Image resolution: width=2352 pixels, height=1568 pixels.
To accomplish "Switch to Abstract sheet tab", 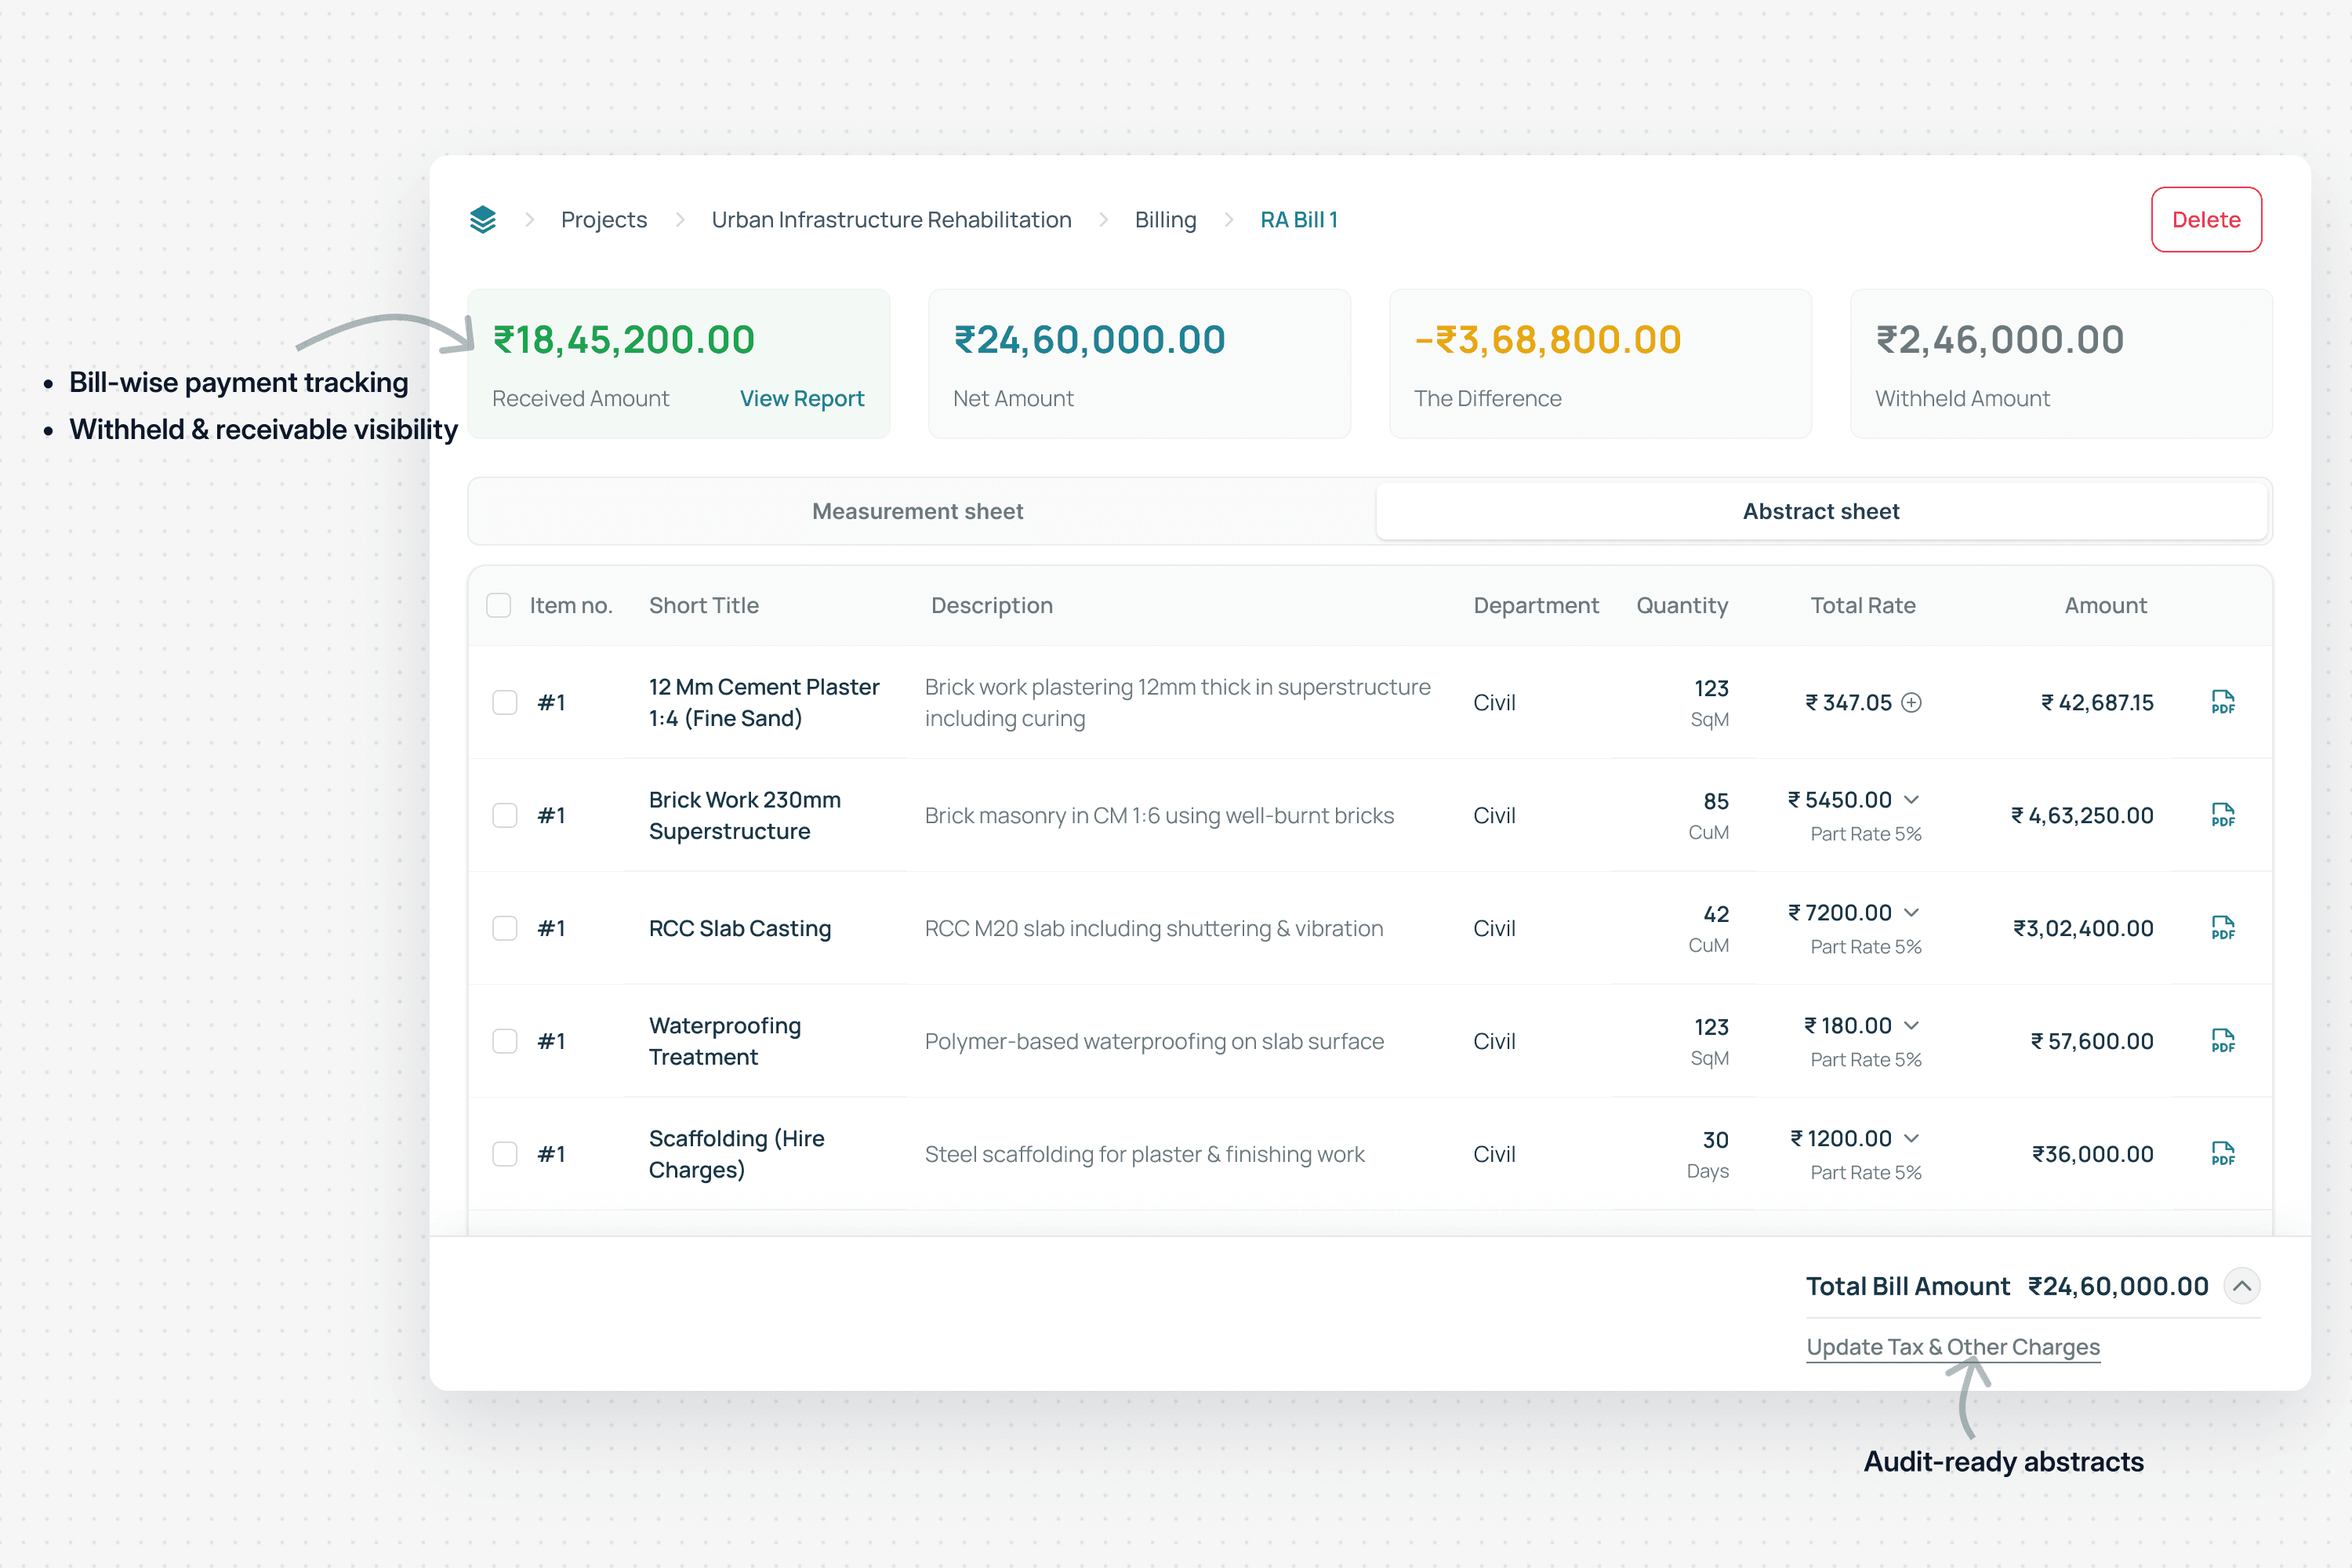I will click(x=1821, y=511).
